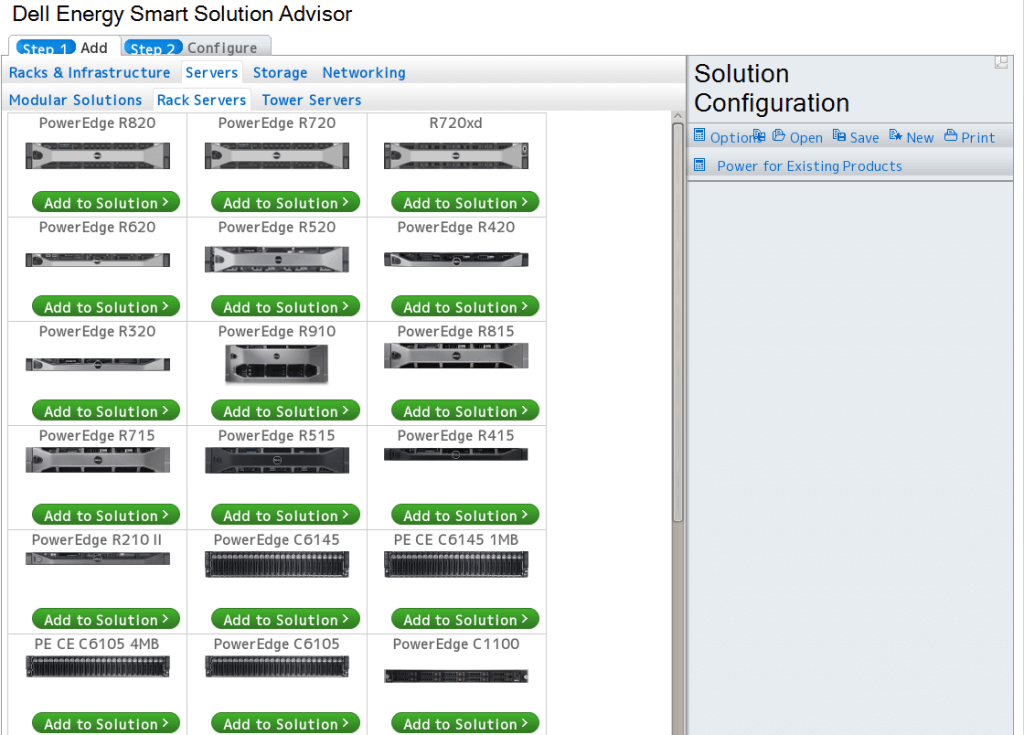Open the Storage category tab

point(280,73)
